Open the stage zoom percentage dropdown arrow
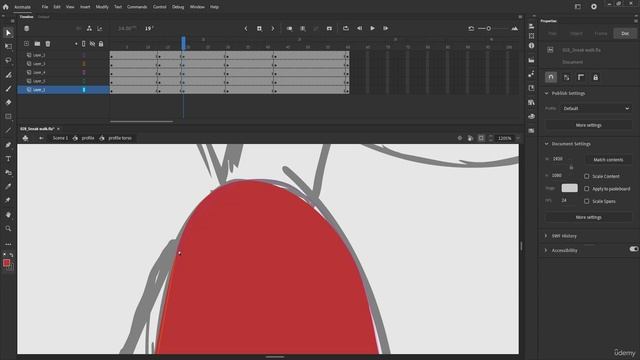This screenshot has width=640, height=360. [x=518, y=138]
